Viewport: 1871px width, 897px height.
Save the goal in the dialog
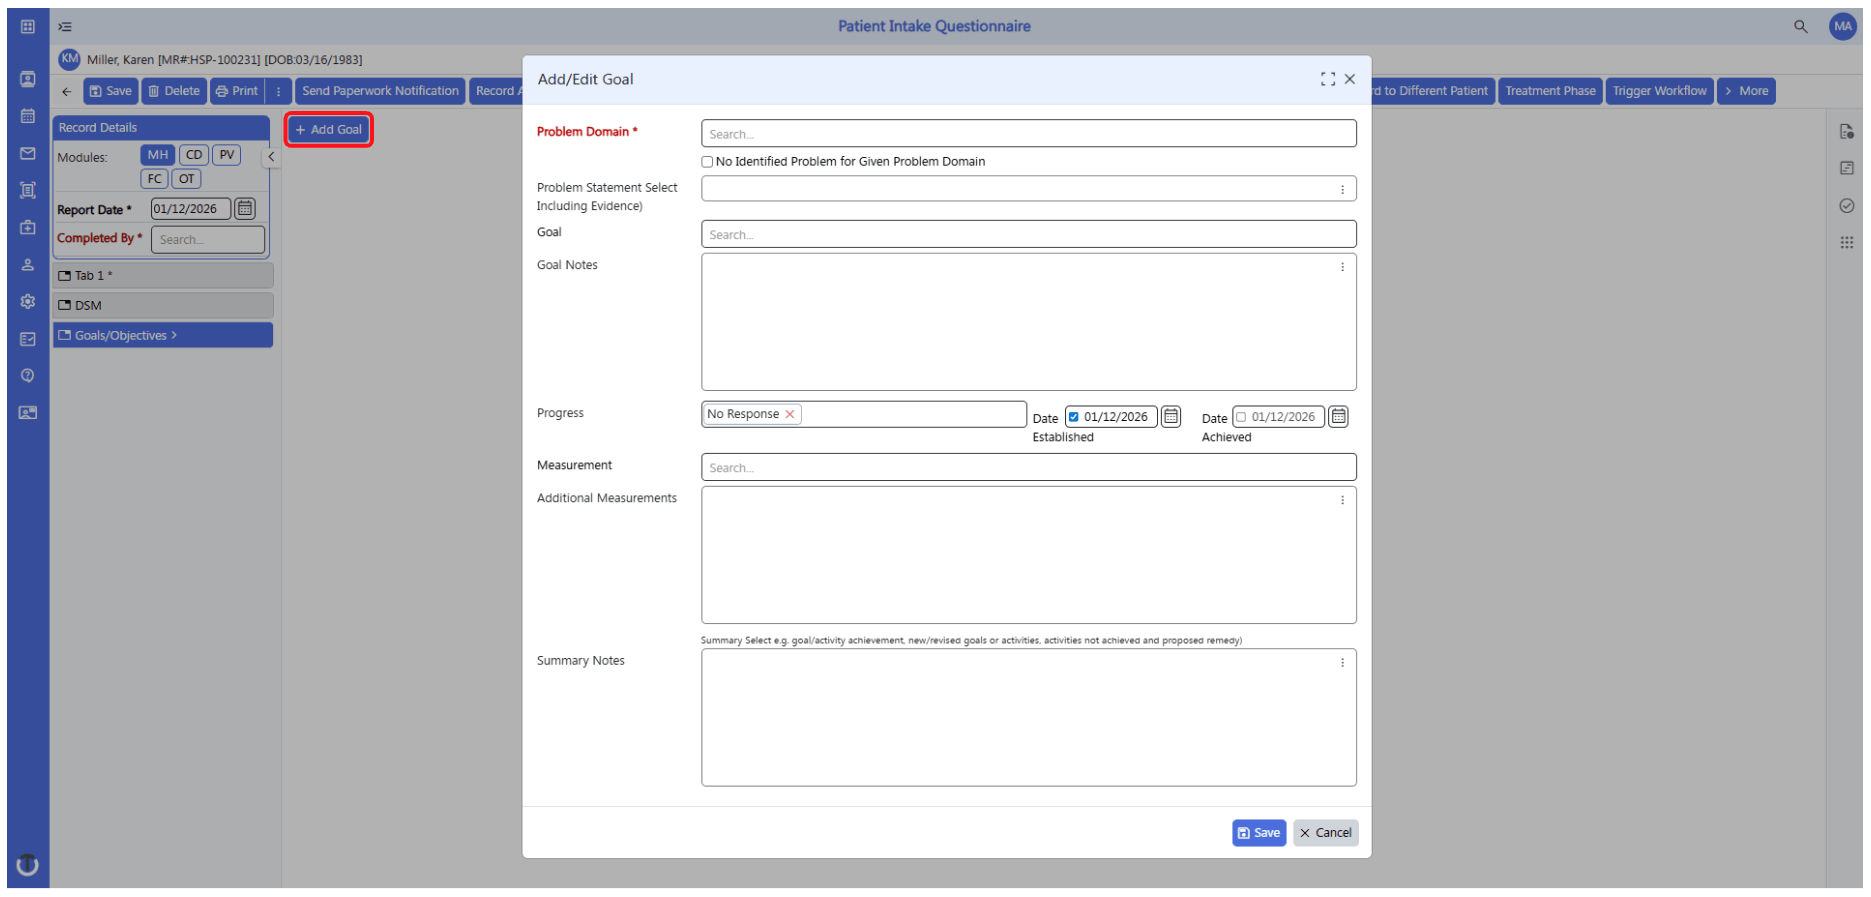point(1258,833)
